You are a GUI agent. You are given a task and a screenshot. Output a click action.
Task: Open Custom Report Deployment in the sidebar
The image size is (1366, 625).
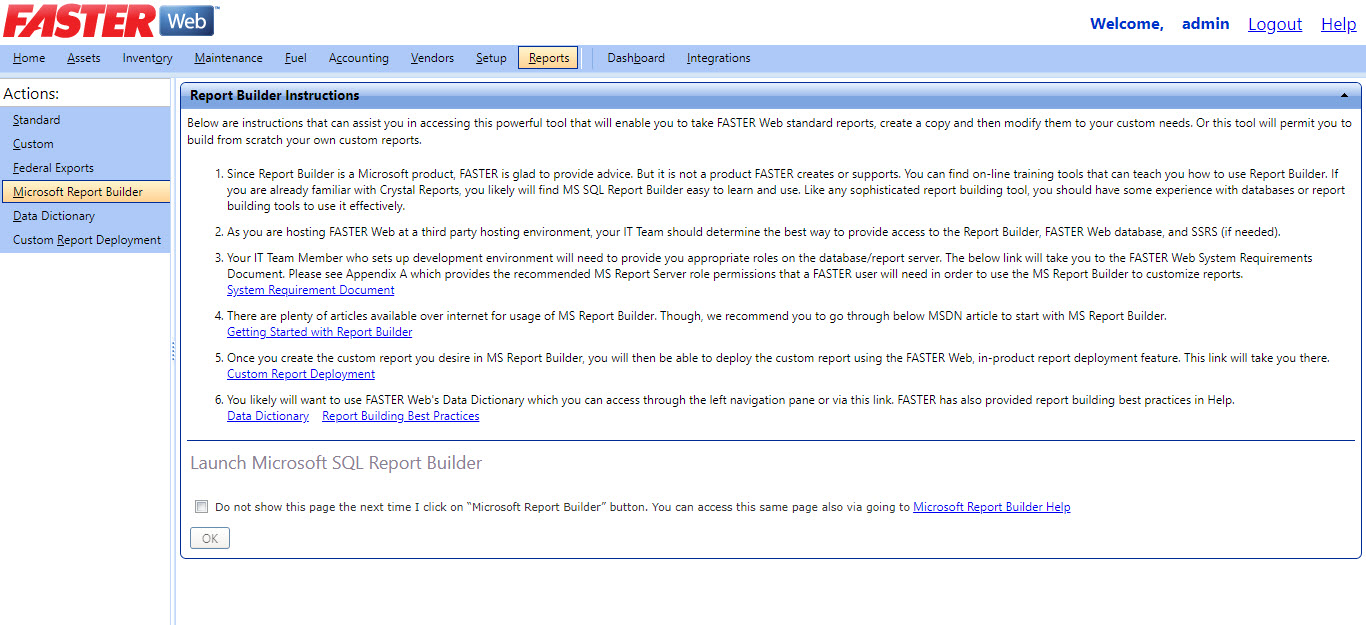coord(85,240)
